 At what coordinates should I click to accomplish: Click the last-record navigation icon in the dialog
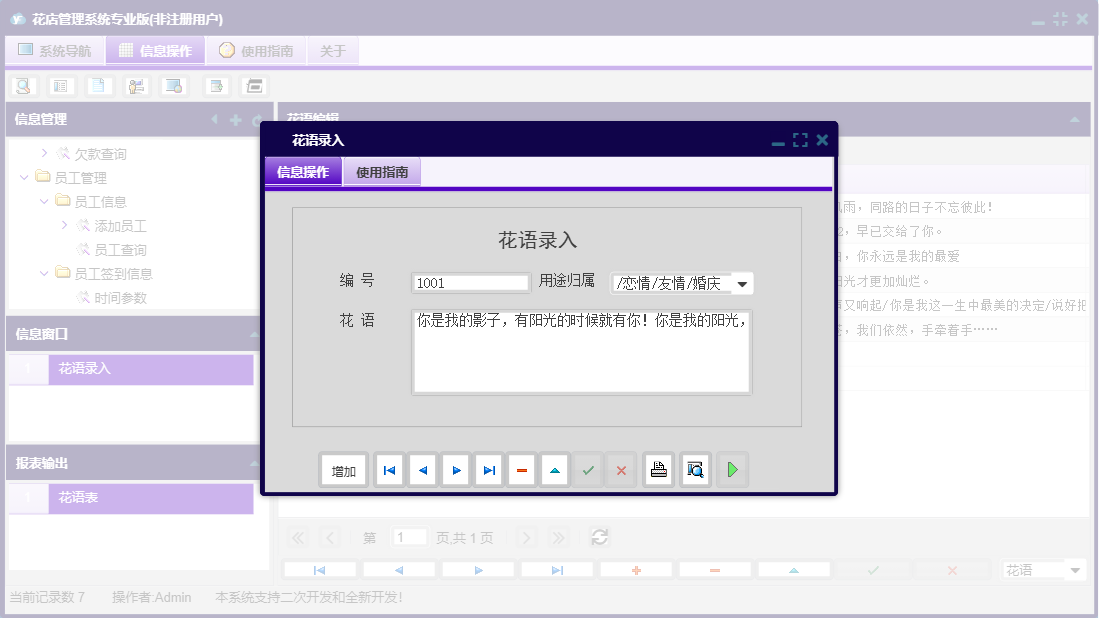coord(488,470)
